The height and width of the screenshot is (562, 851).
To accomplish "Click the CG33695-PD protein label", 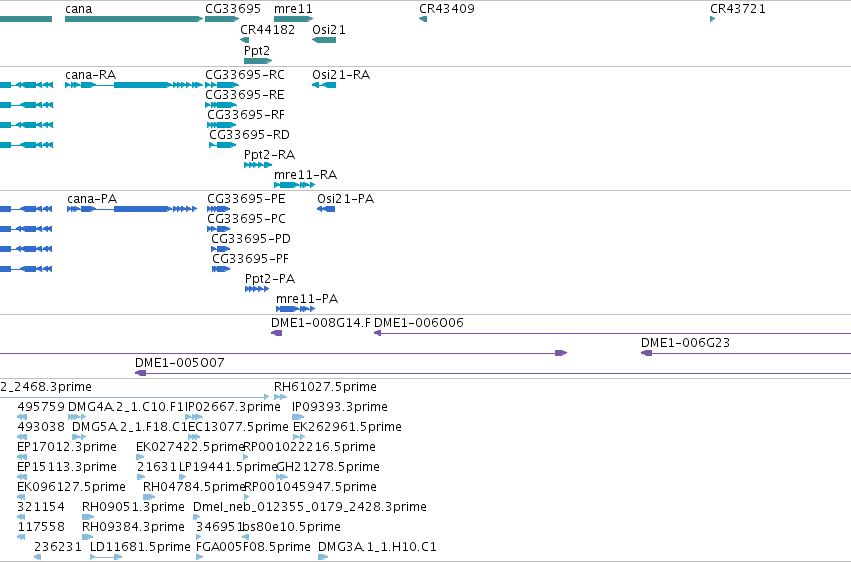I will tap(251, 239).
